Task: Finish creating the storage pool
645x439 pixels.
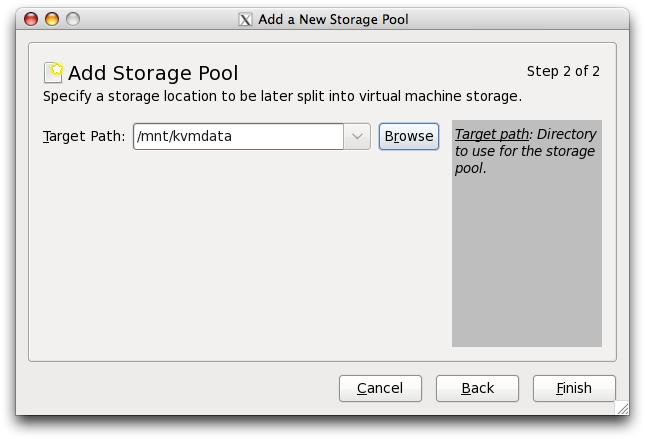Action: (574, 388)
